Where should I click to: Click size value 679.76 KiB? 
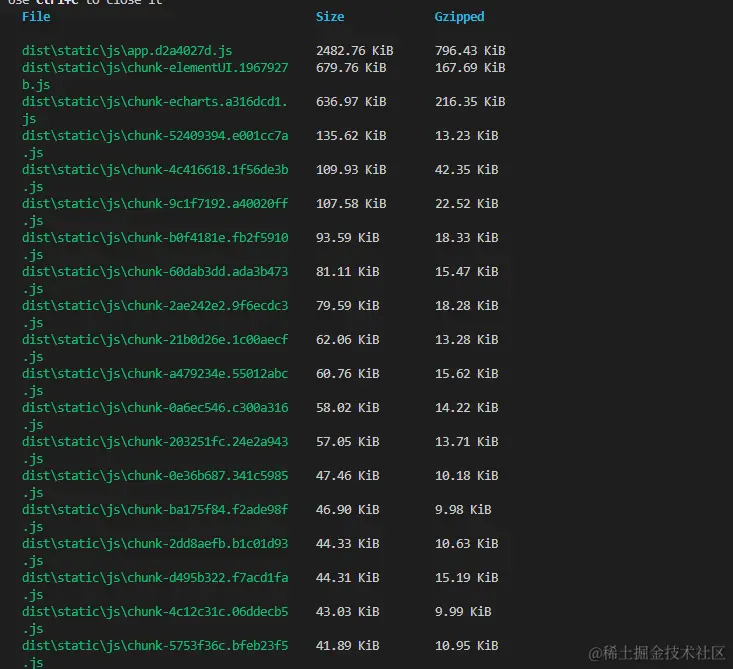[x=351, y=68]
